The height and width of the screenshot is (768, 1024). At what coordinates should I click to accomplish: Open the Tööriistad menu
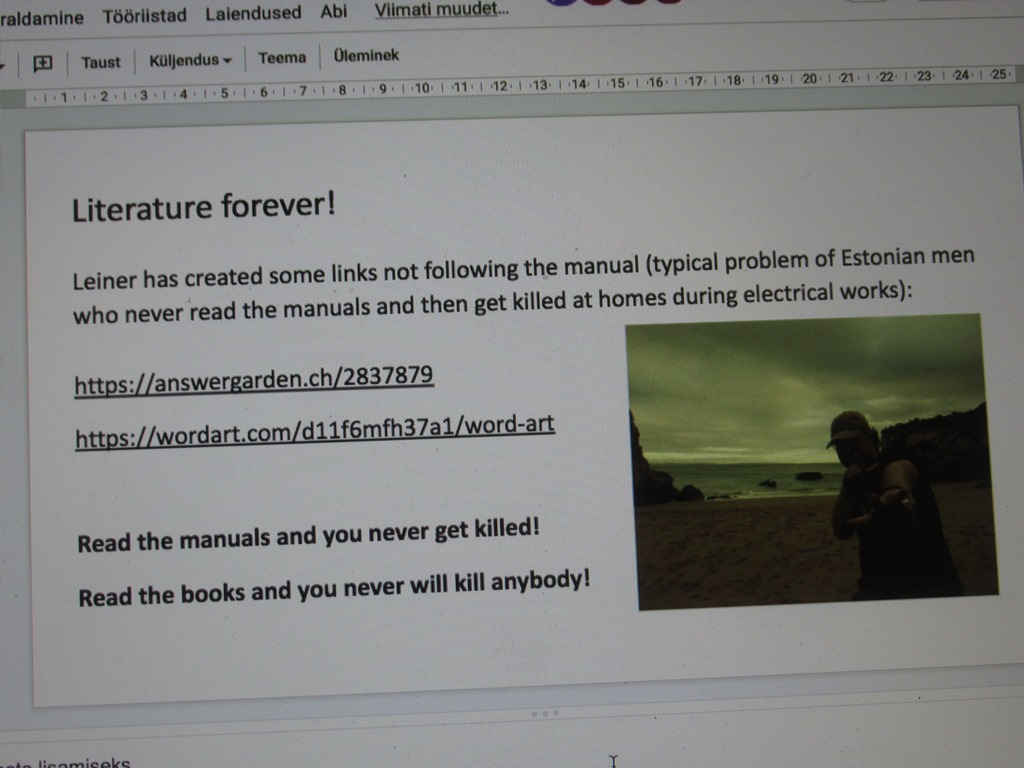click(144, 15)
